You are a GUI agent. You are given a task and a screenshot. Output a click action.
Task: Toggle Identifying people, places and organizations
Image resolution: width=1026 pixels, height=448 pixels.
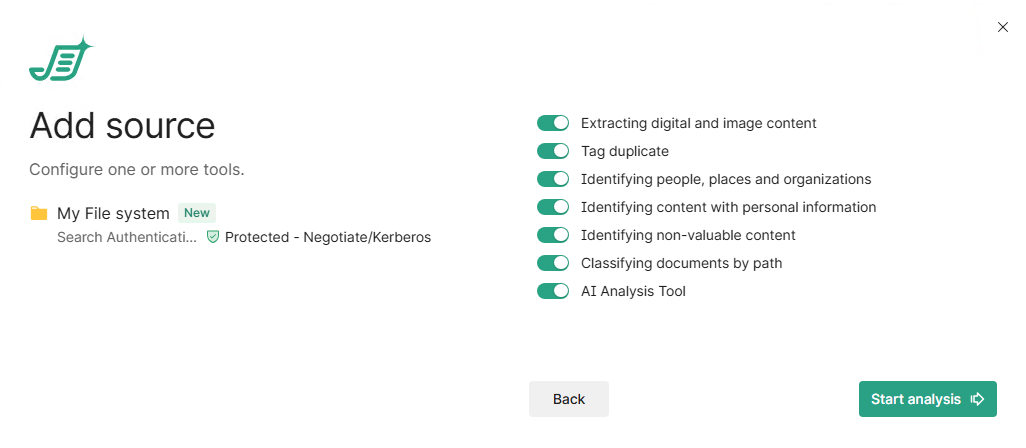point(553,179)
